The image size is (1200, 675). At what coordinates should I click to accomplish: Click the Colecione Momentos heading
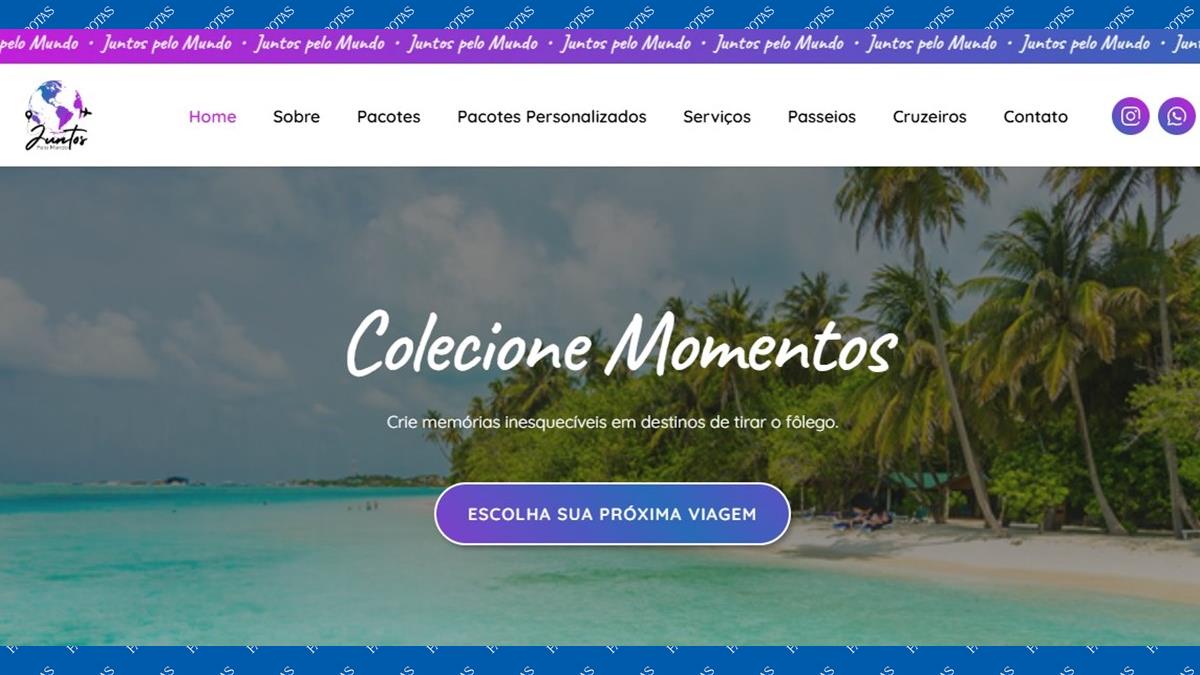(x=620, y=345)
